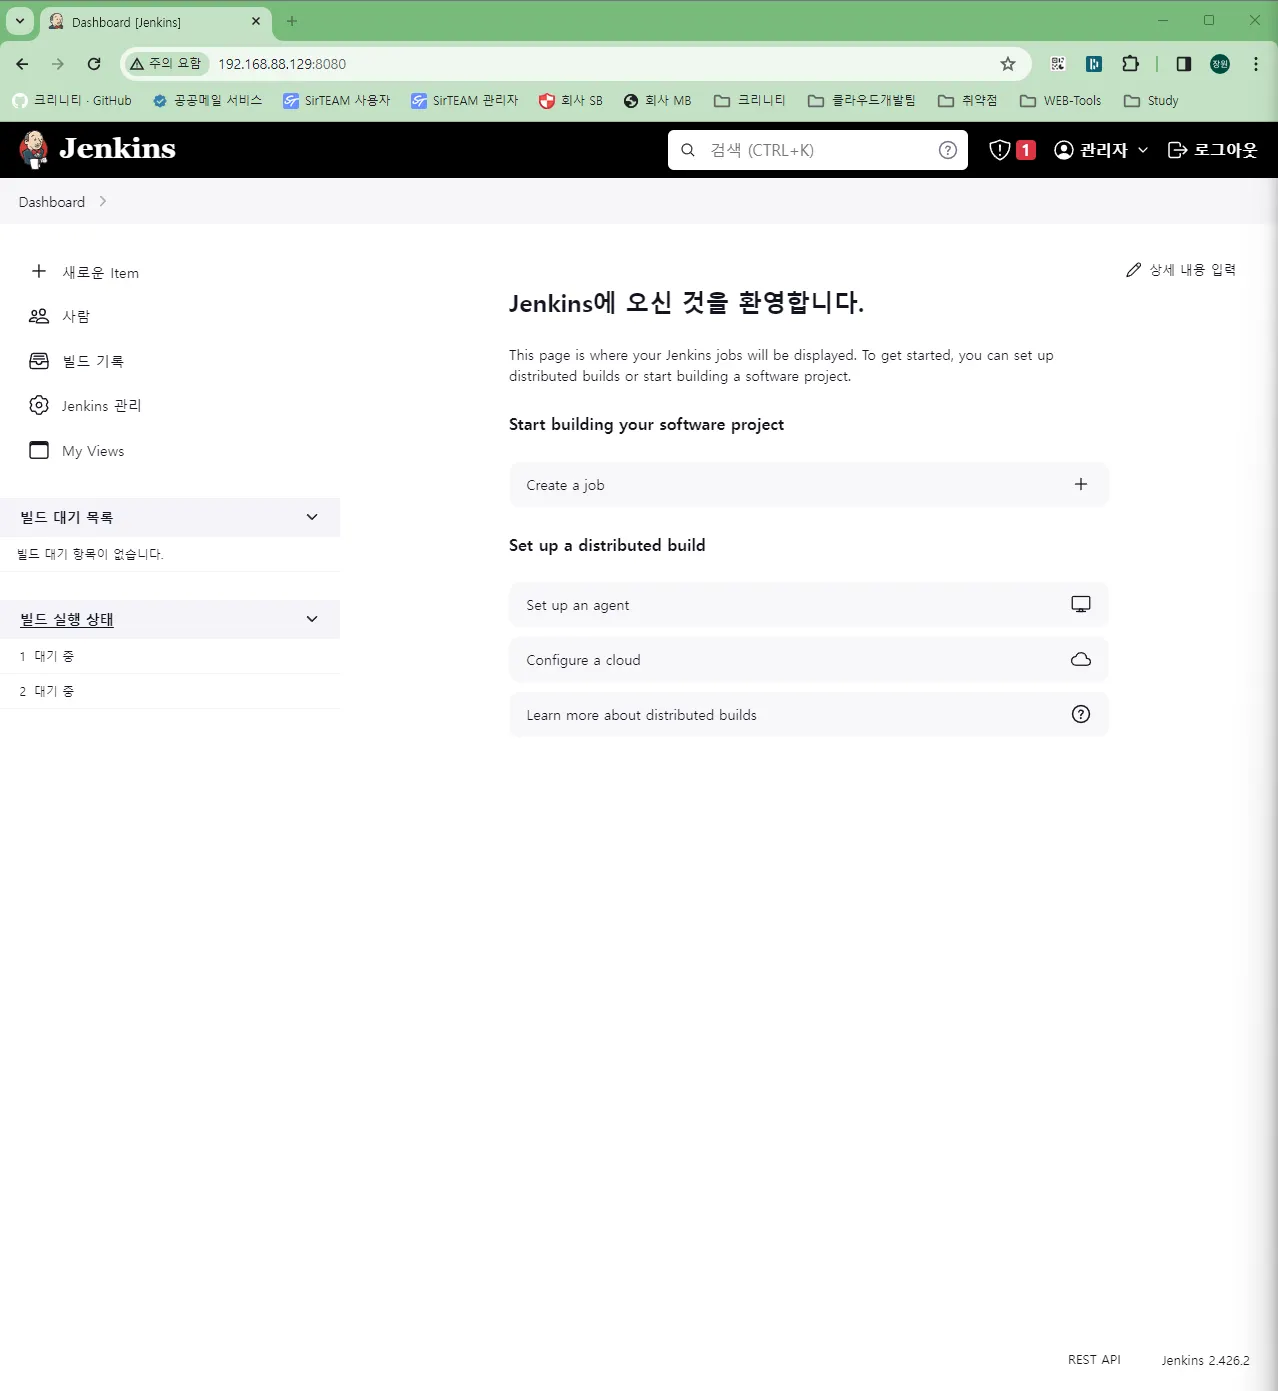Click the Create a job button
The width and height of the screenshot is (1278, 1391).
pos(808,485)
